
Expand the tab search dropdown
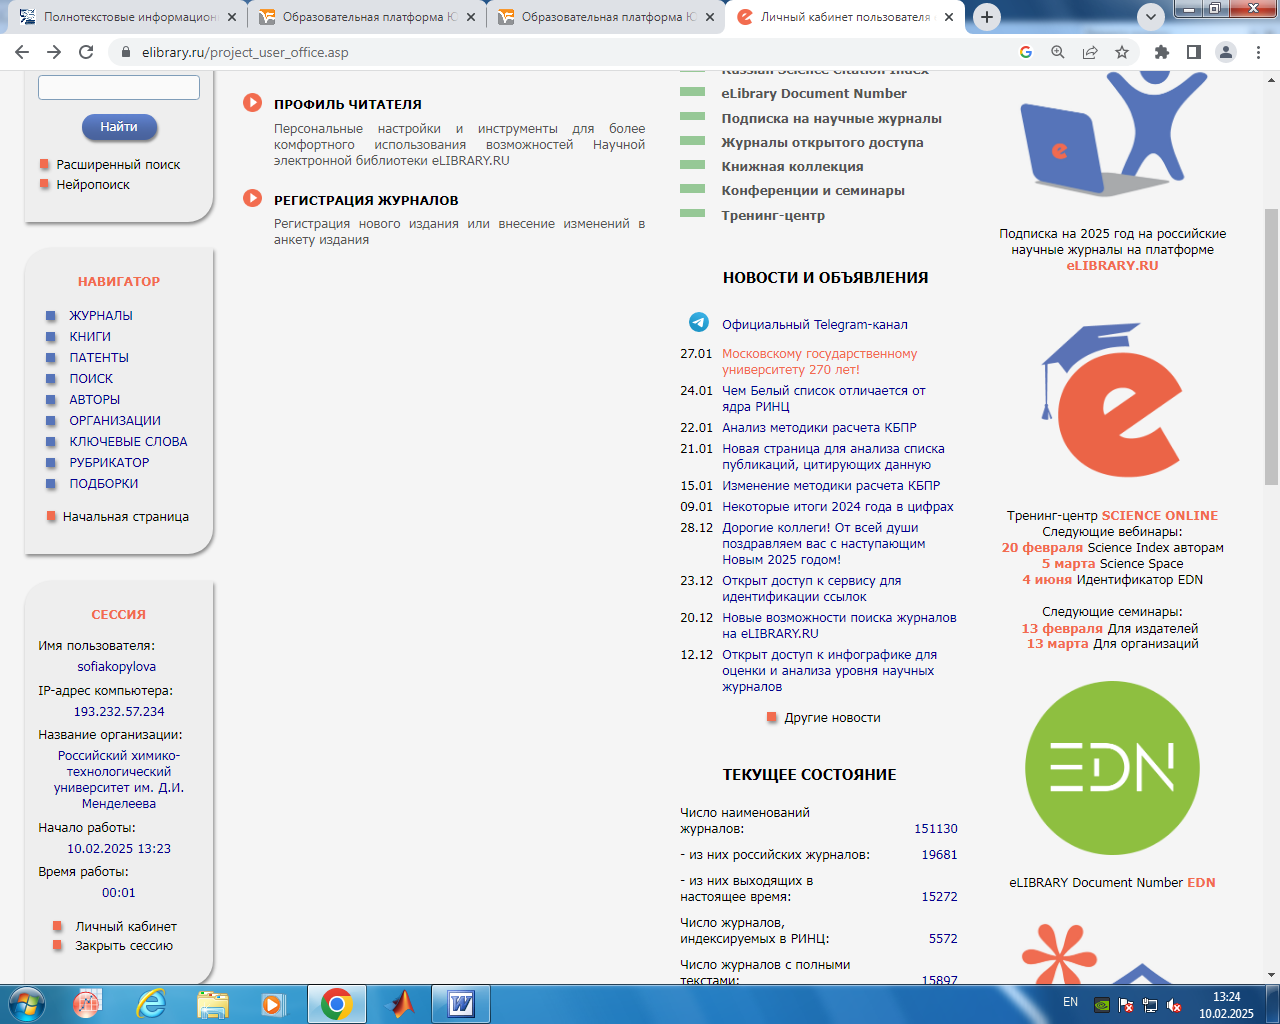click(1151, 16)
